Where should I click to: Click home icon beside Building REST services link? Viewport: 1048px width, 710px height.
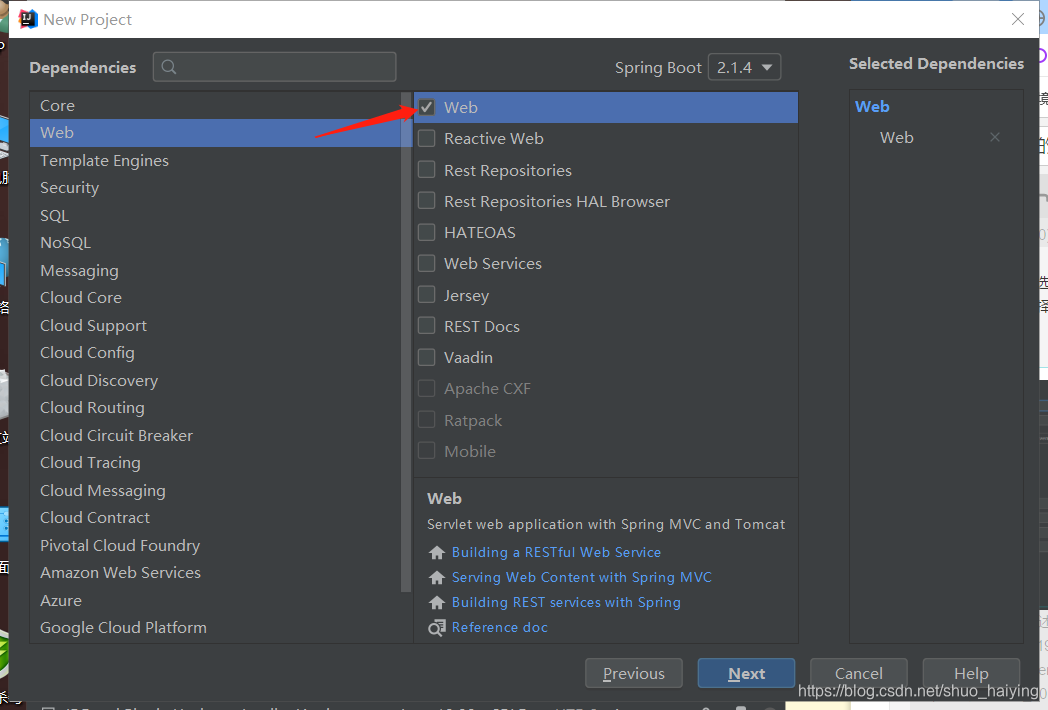tap(436, 602)
